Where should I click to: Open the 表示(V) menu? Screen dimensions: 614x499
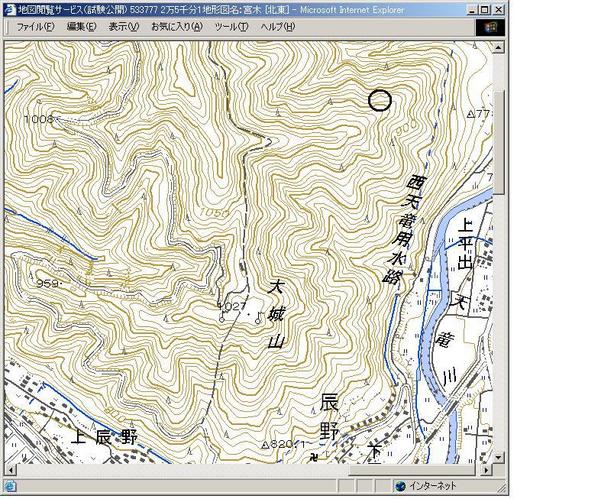tap(124, 27)
